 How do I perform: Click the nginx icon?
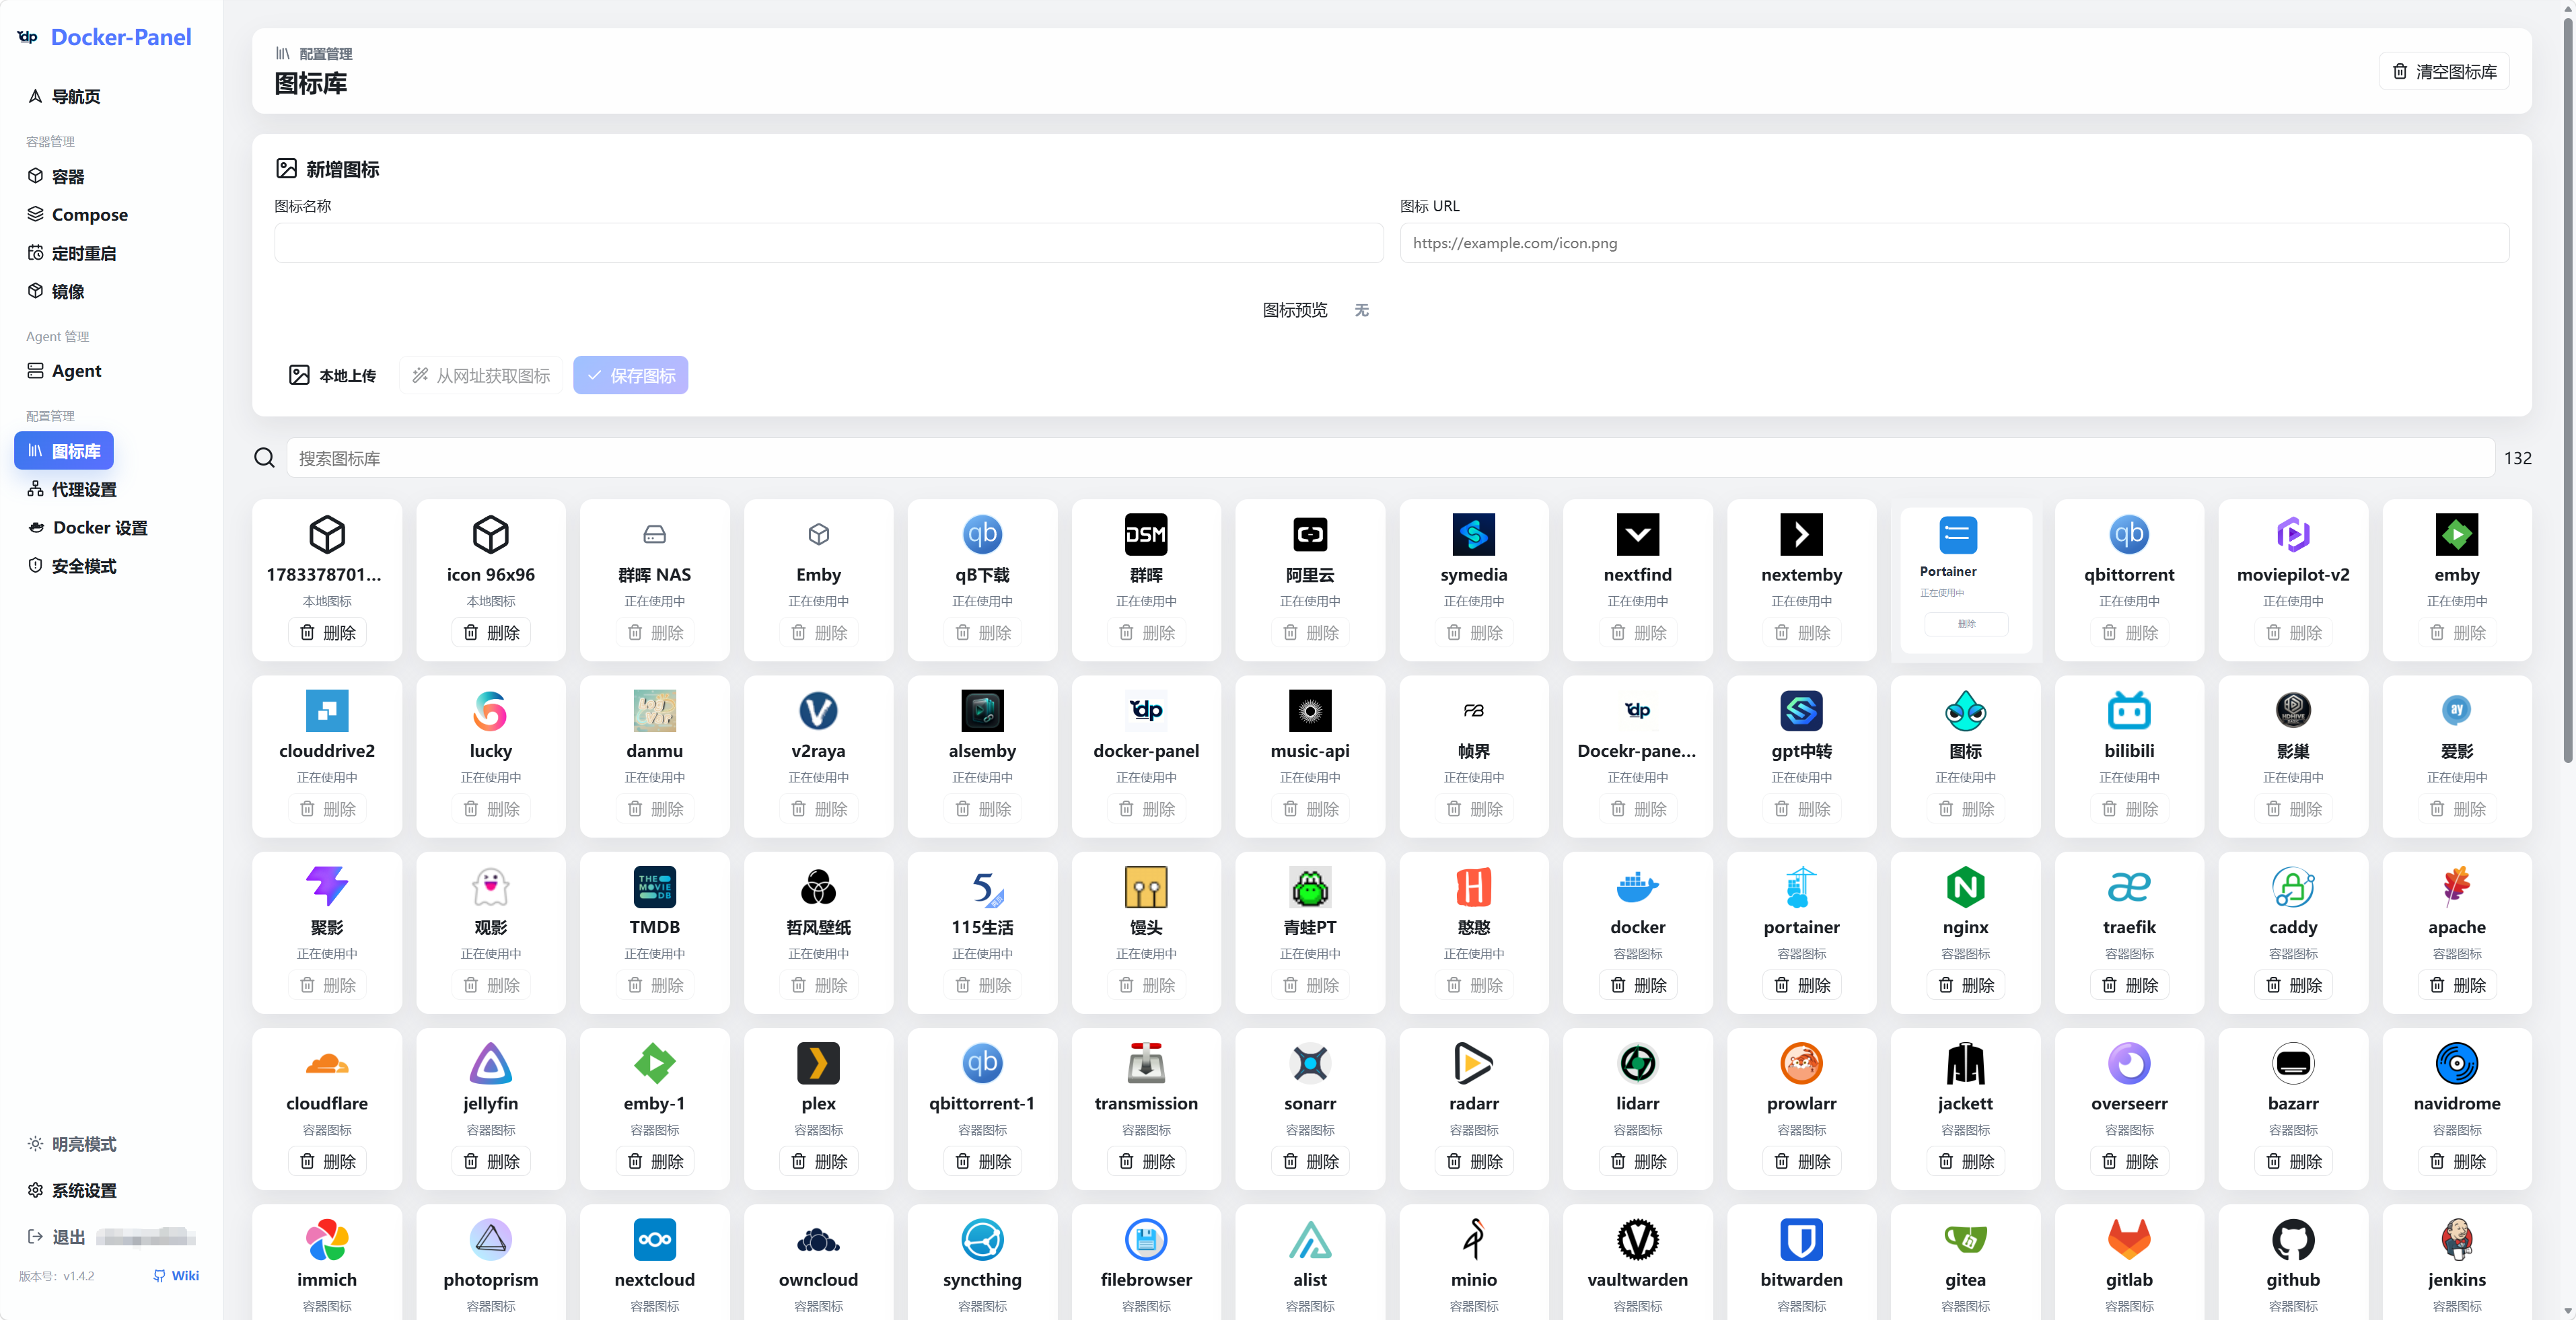click(1966, 886)
